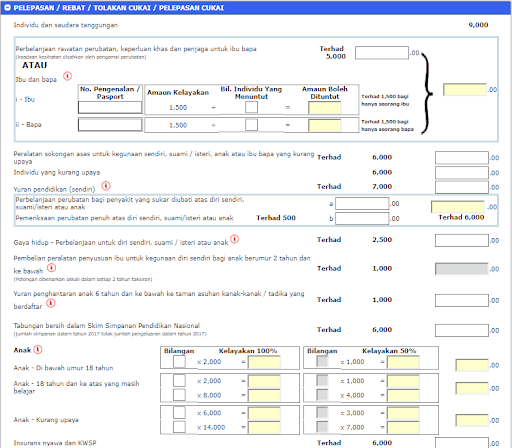Click the Peralatan sokongan asas amount field
This screenshot has width=512, height=448.
point(462,158)
